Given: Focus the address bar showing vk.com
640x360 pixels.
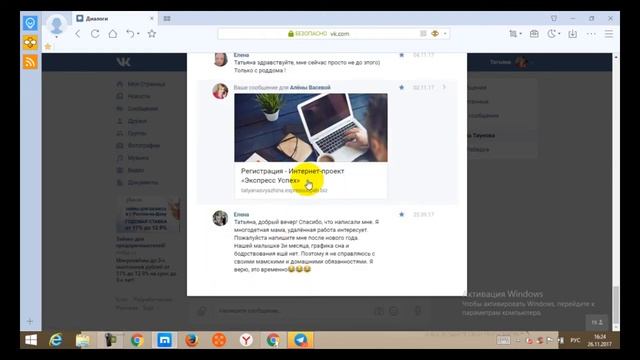Looking at the screenshot, I should click(334, 34).
